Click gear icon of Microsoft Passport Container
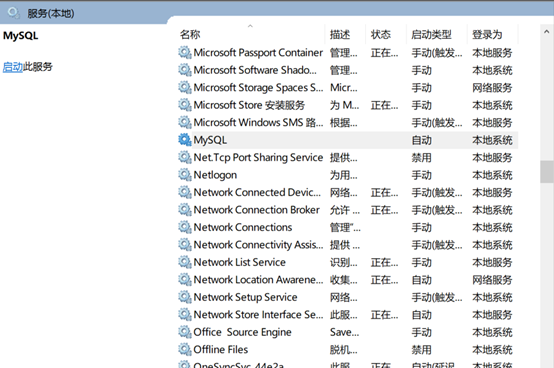The image size is (554, 368). (x=184, y=53)
